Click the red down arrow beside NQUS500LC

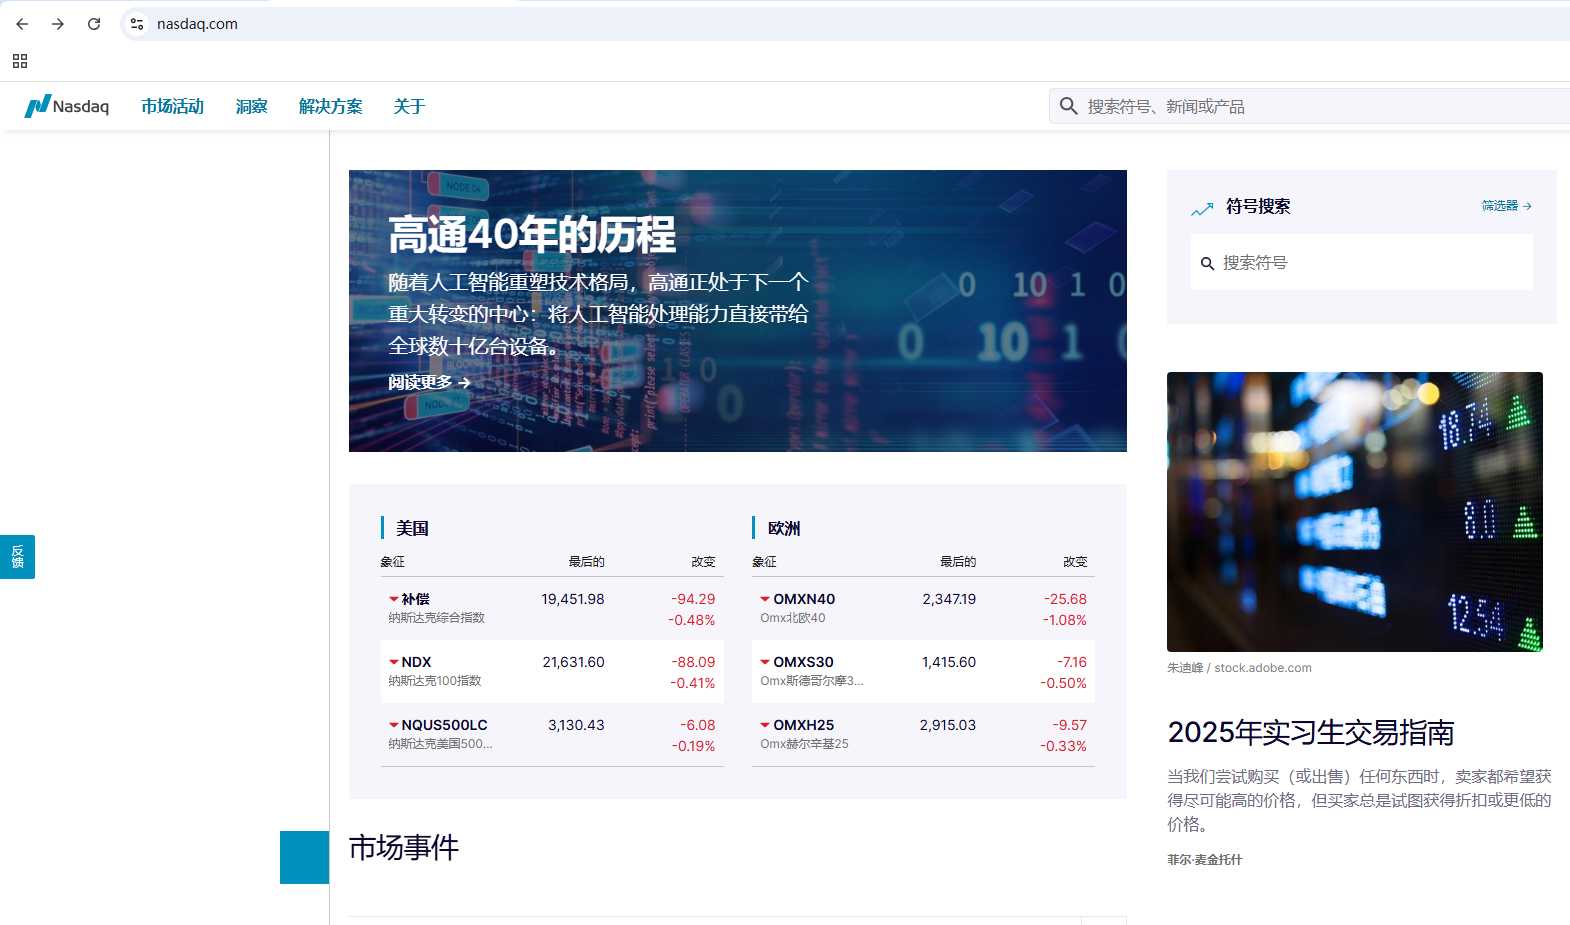click(x=394, y=725)
